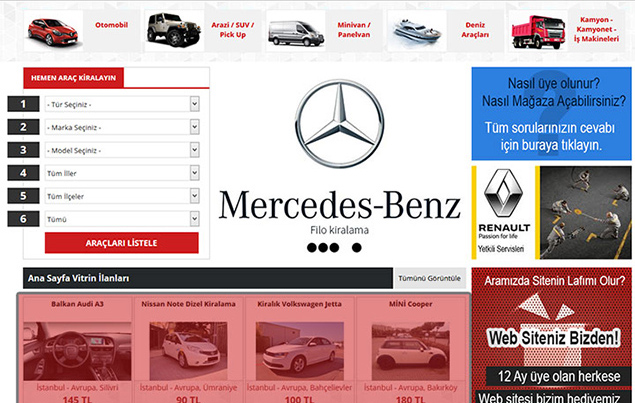Open the Model Seçiniz dropdown
This screenshot has width=635, height=403.
point(122,150)
